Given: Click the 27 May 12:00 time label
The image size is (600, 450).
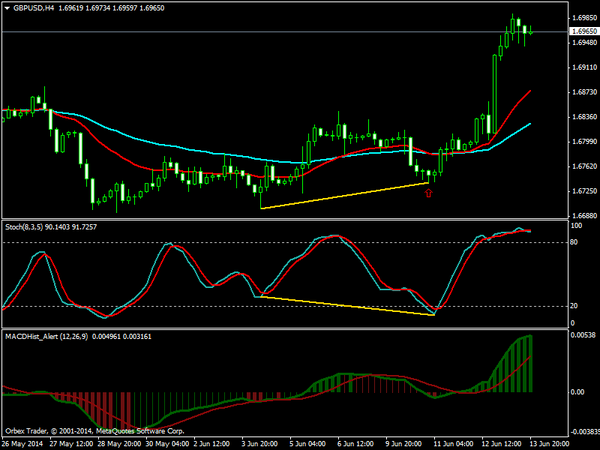Looking at the screenshot, I should pos(71,444).
